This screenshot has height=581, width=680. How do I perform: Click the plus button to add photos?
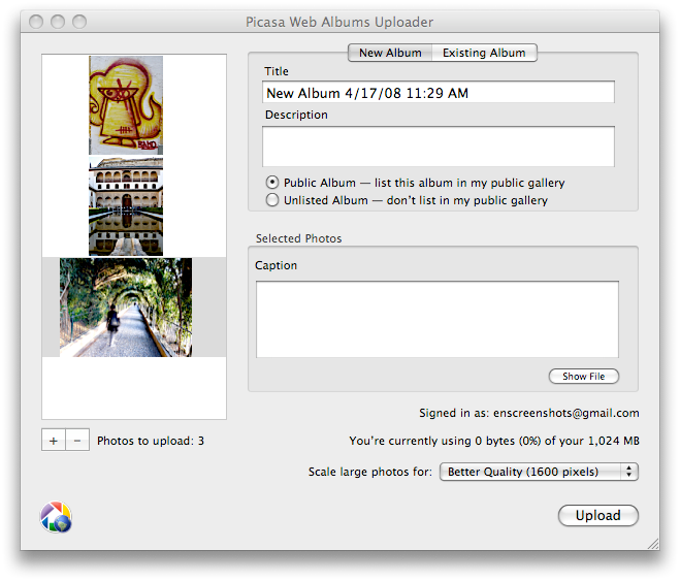click(x=53, y=440)
